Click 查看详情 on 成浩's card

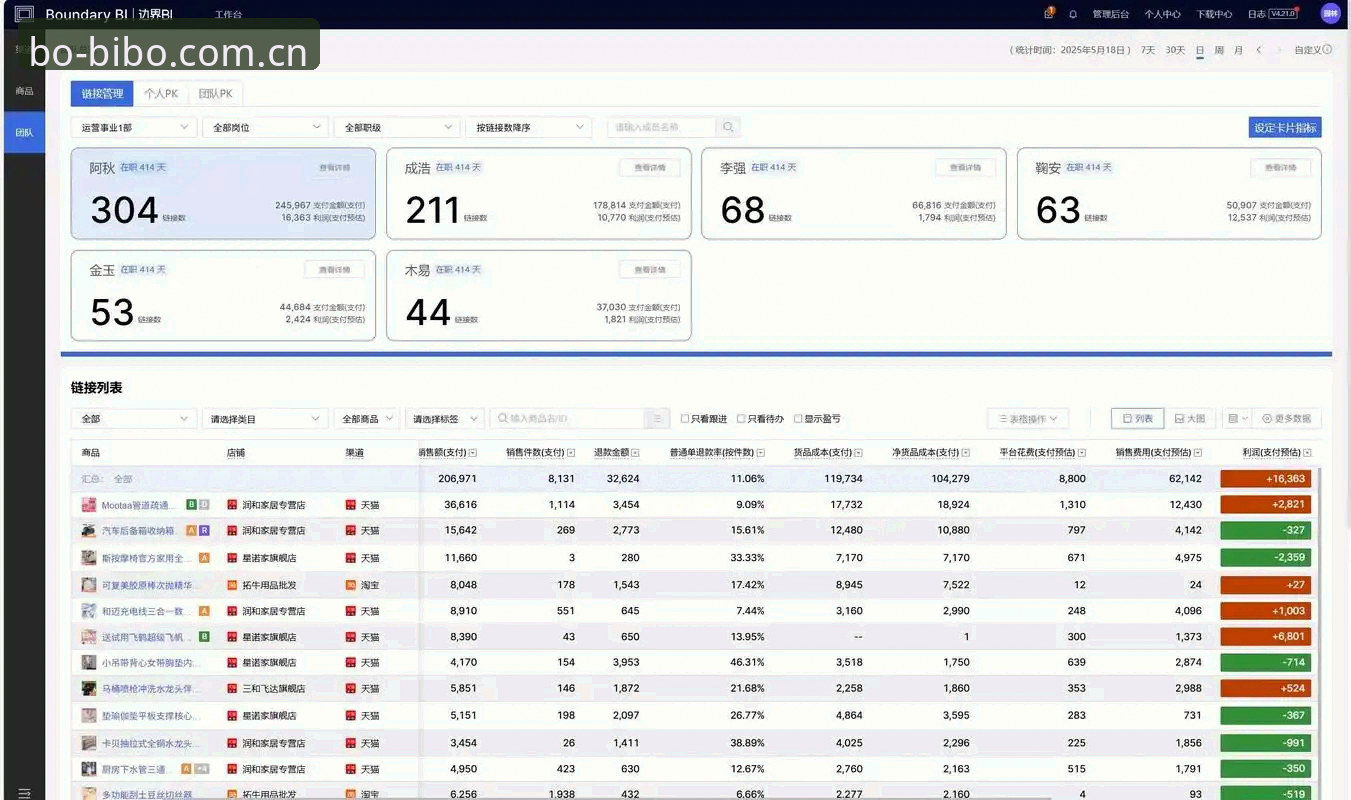[650, 167]
